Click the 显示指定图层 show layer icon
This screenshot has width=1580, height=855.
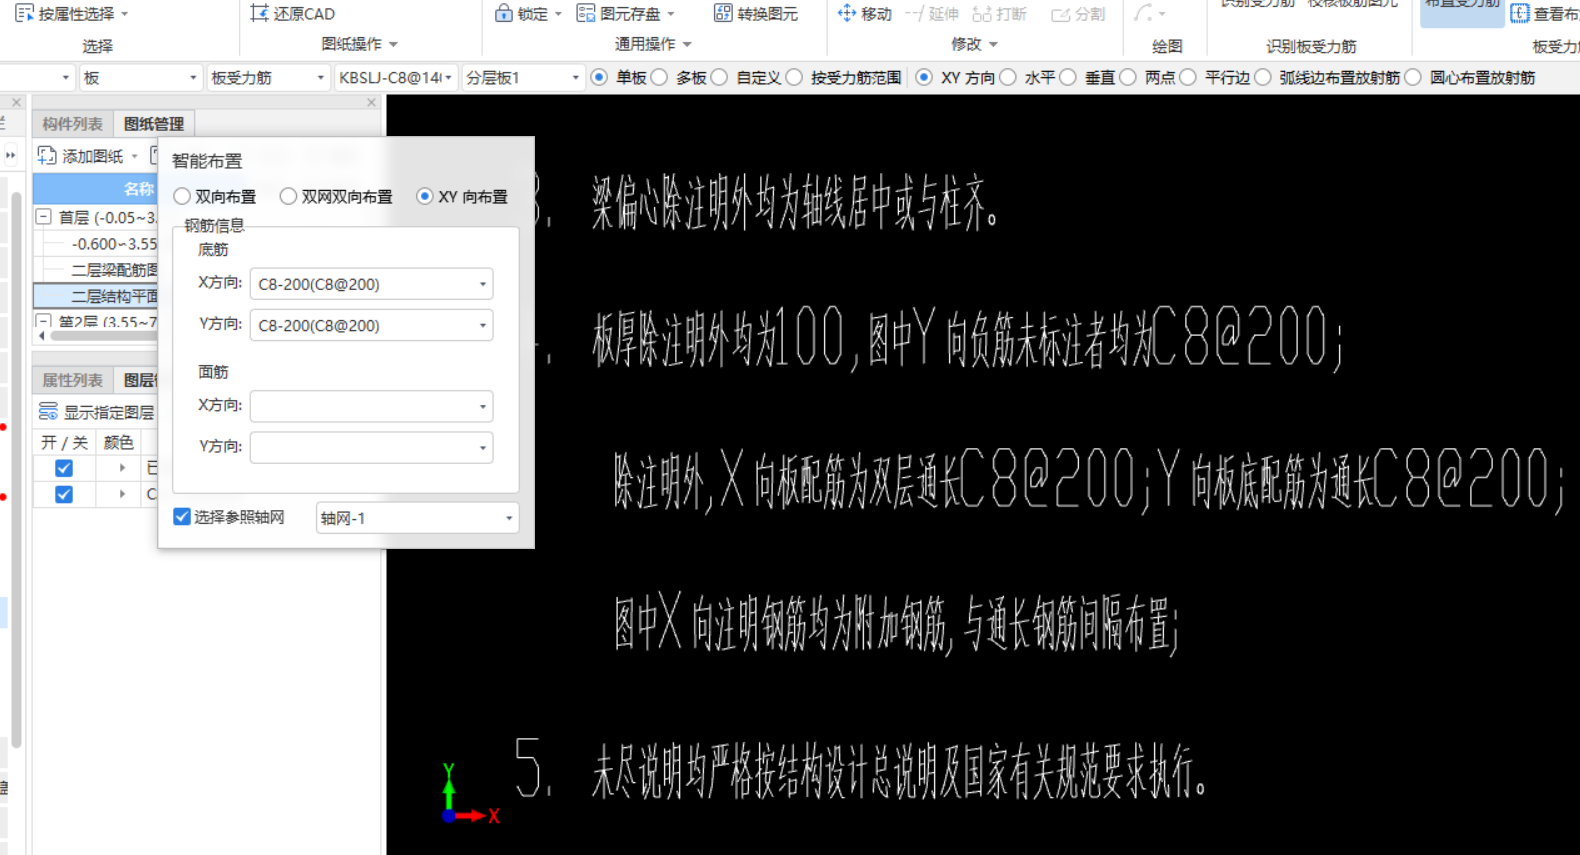coord(47,412)
